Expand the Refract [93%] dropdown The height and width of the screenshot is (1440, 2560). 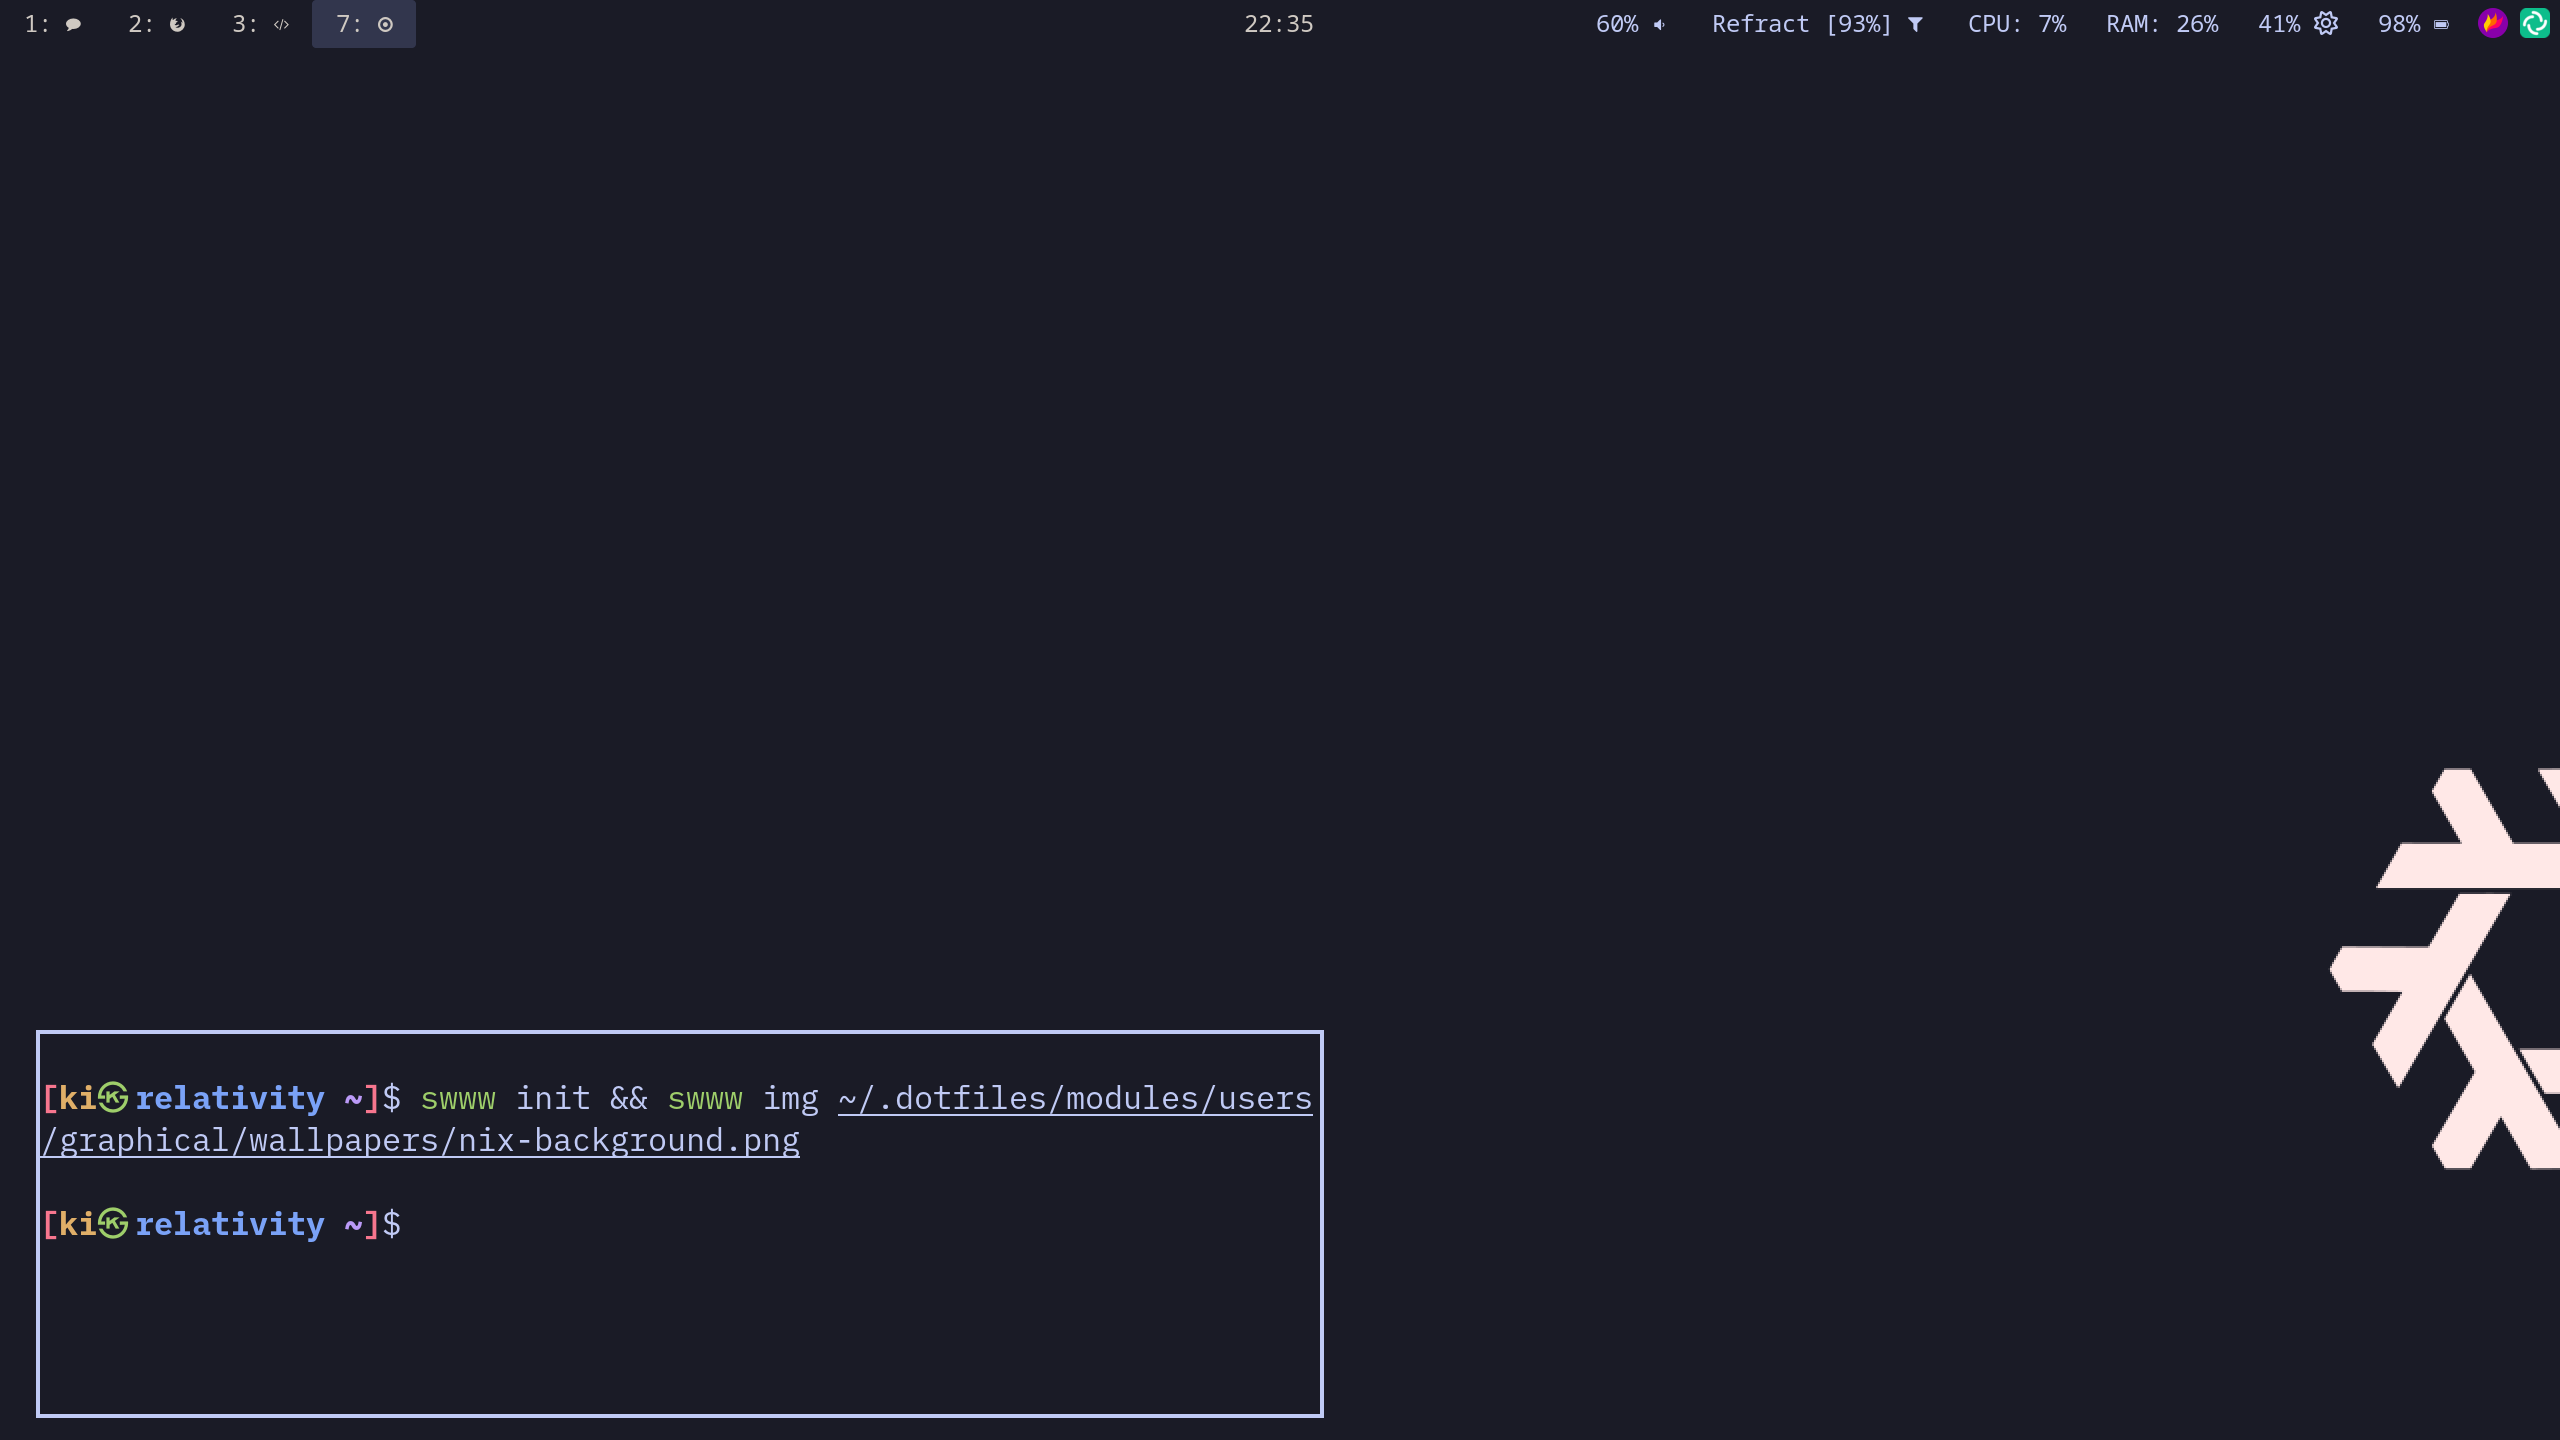coord(1800,24)
